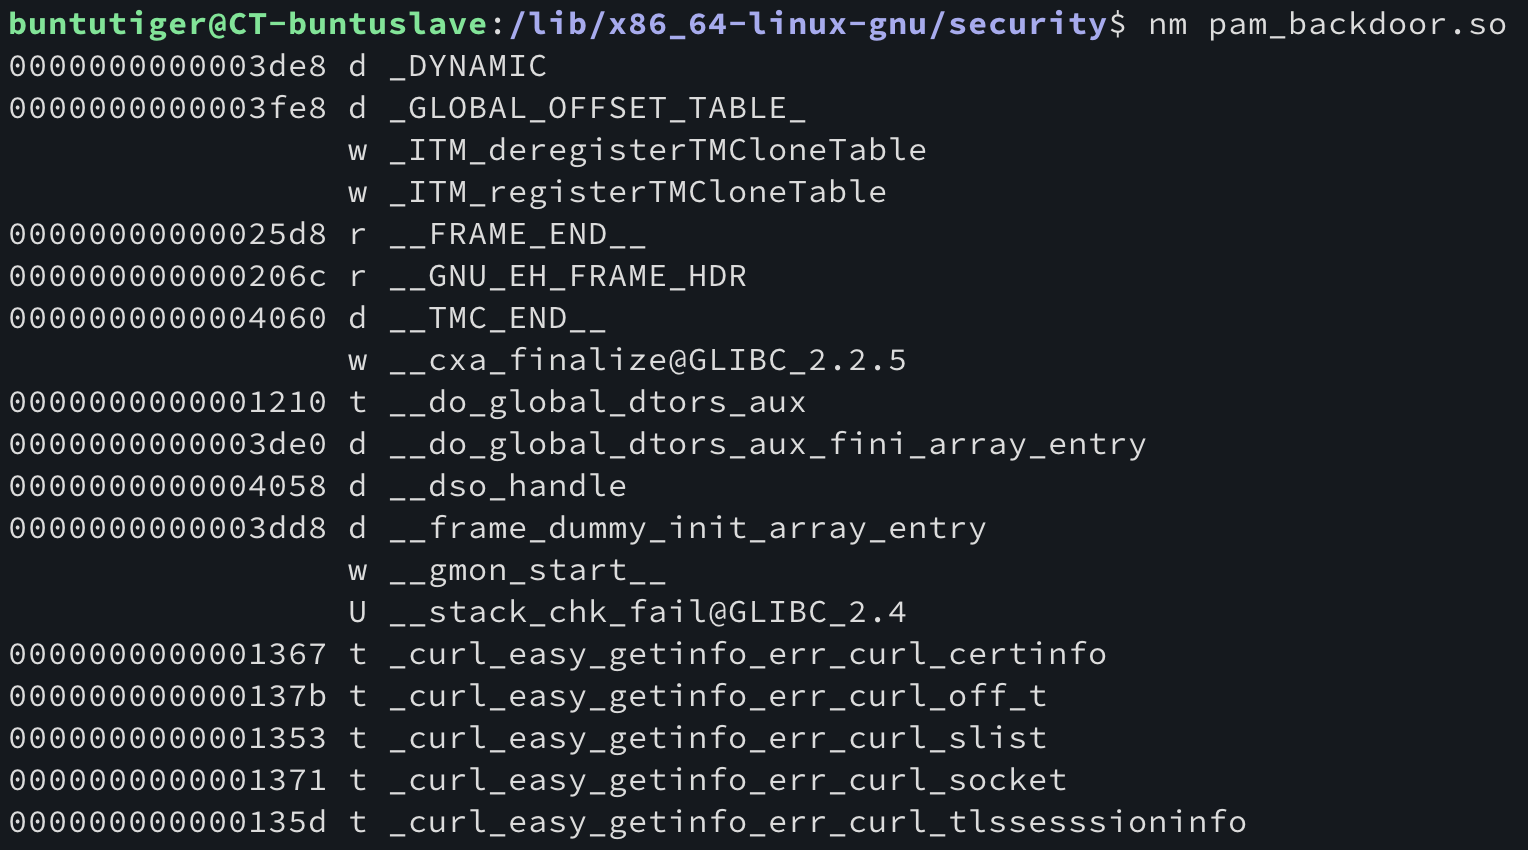This screenshot has width=1528, height=850.
Task: Click the __TMC_END__ symbol
Action: coord(497,318)
